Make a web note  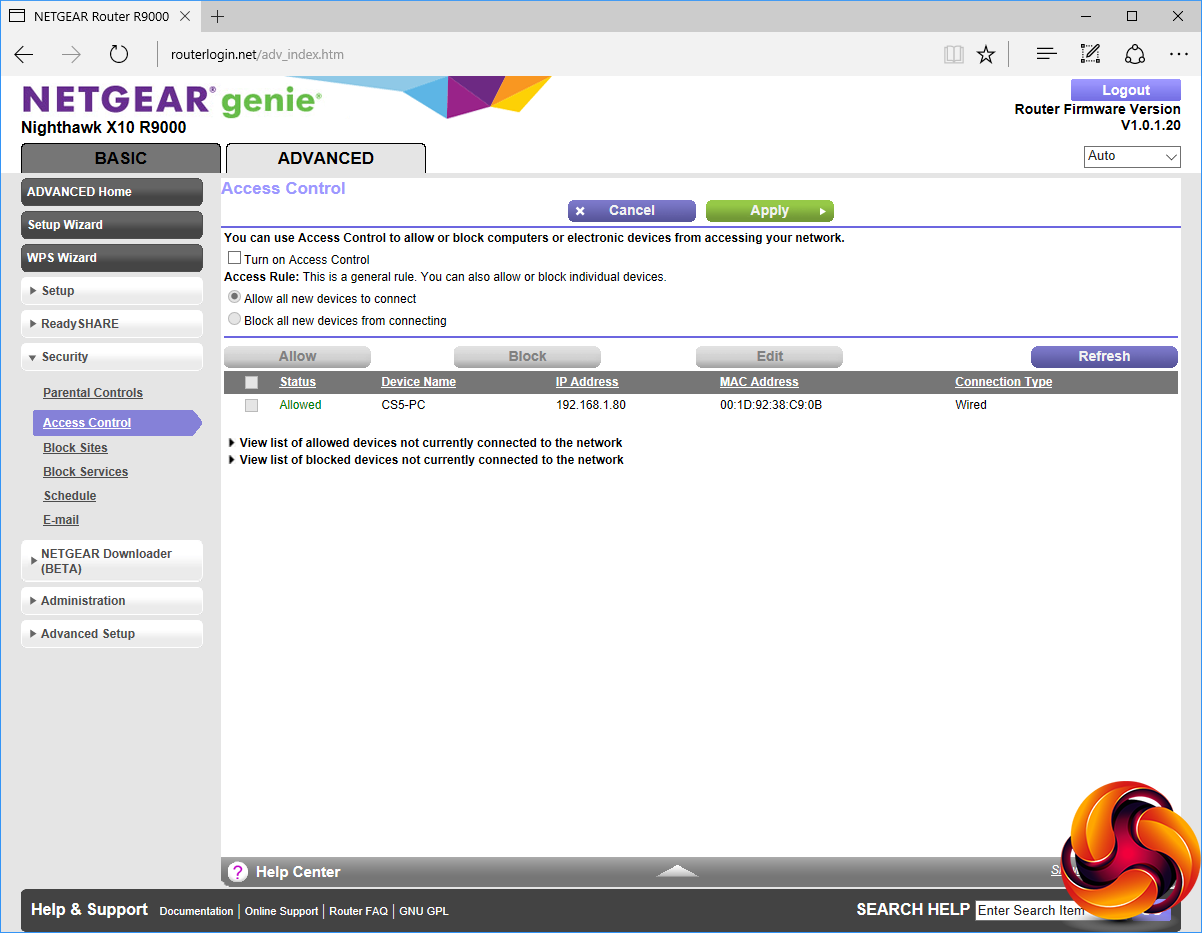(1090, 54)
